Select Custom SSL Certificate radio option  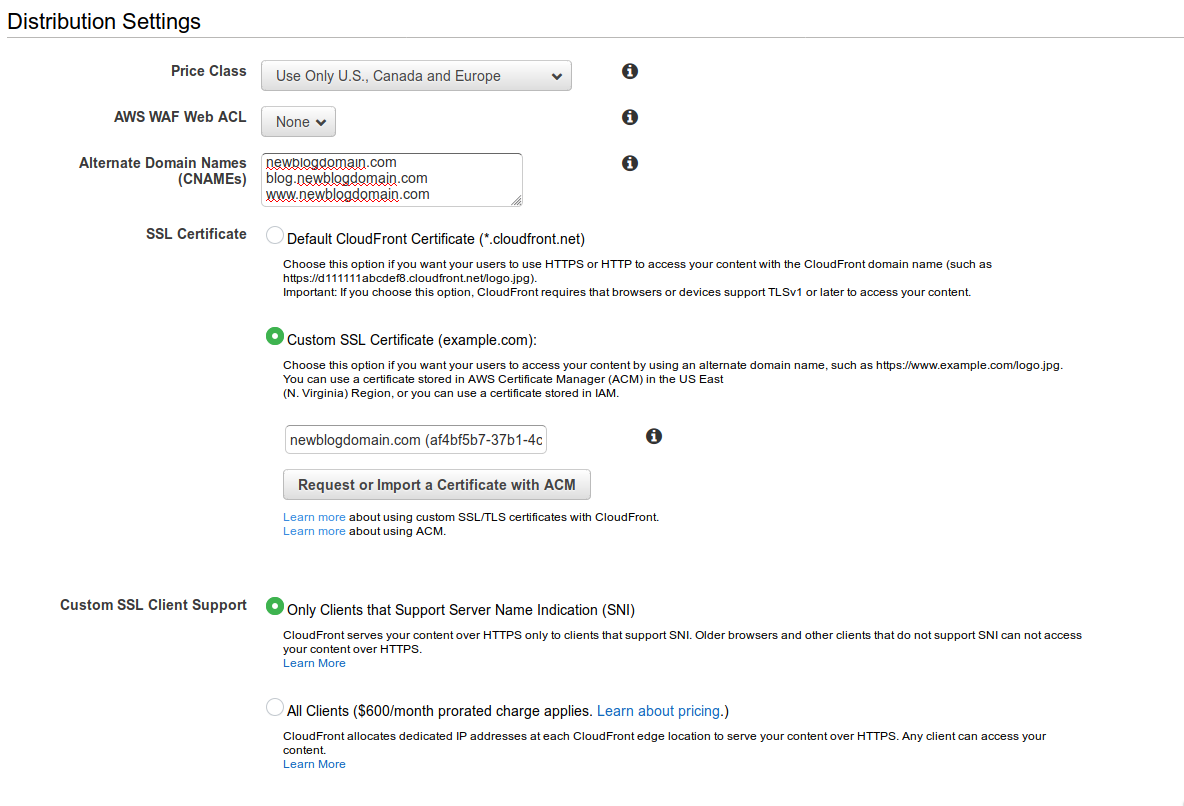click(275, 336)
